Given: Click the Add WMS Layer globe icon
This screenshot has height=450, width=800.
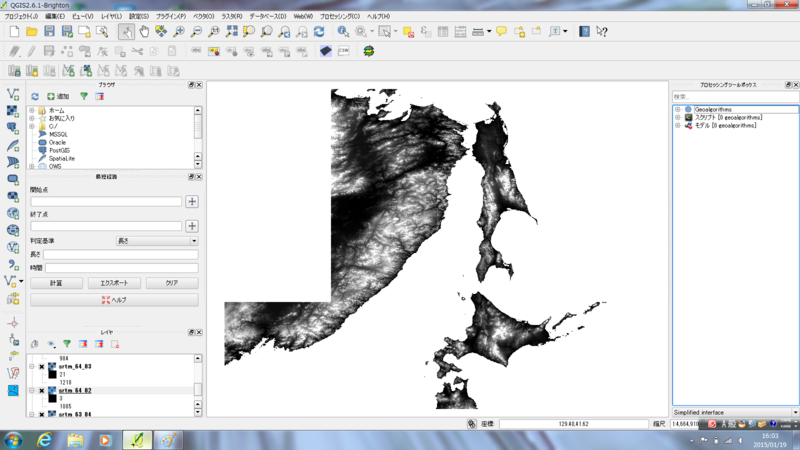Looking at the screenshot, I should [13, 213].
